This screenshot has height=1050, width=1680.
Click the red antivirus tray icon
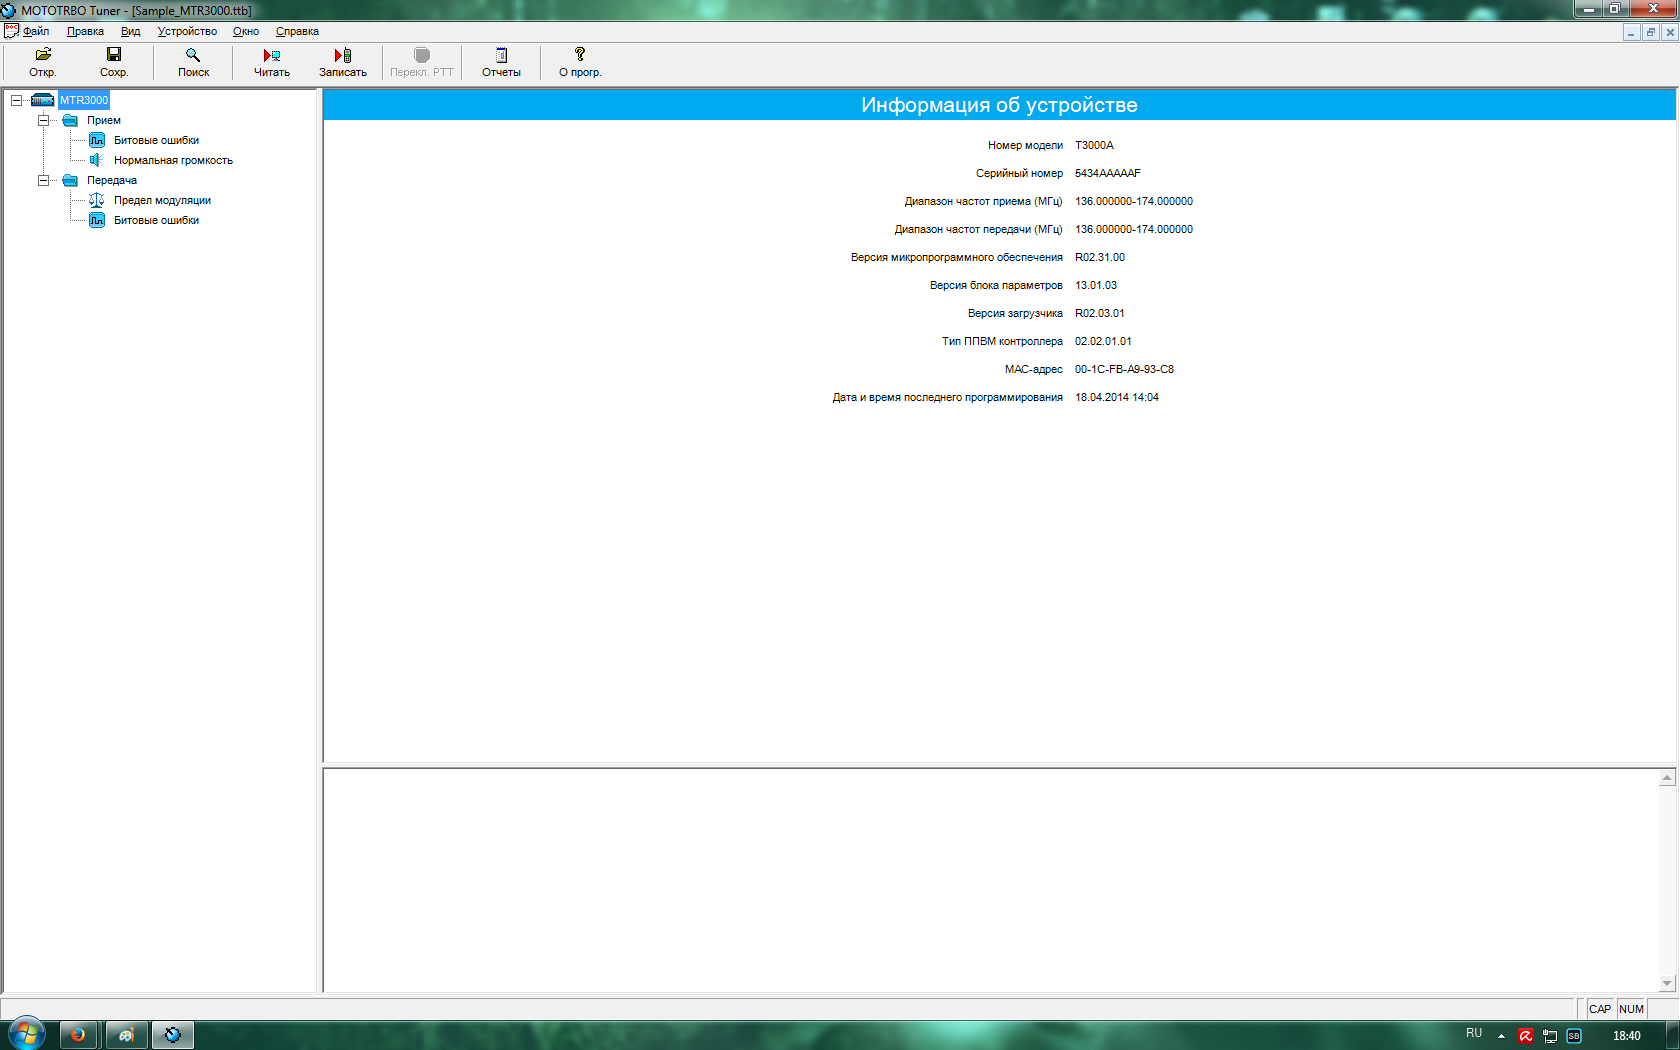[x=1526, y=1036]
